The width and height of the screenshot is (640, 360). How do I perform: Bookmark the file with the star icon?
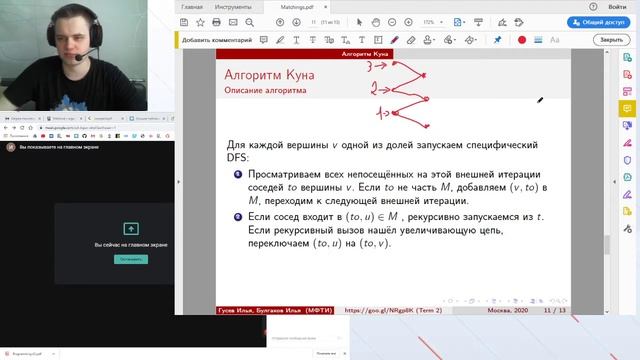200,22
